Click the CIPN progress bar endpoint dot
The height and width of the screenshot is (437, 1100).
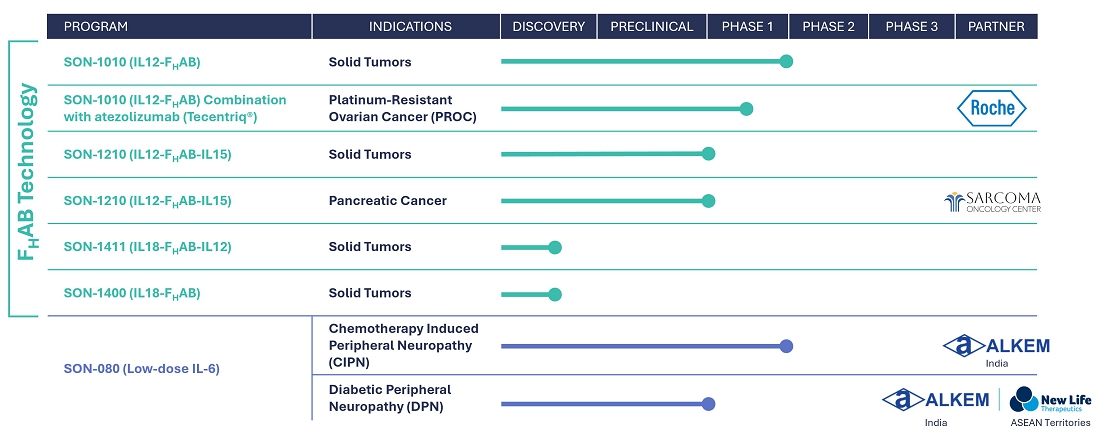click(786, 346)
